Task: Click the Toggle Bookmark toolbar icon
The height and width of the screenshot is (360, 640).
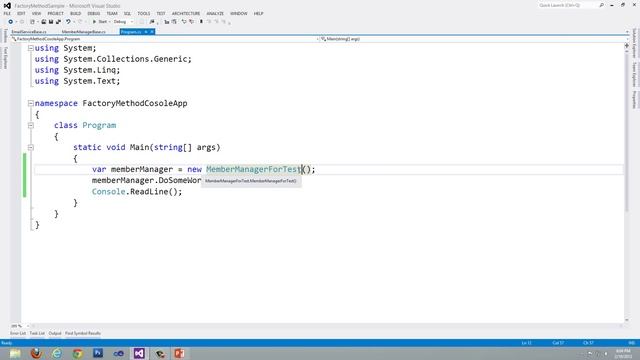Action: point(201,22)
